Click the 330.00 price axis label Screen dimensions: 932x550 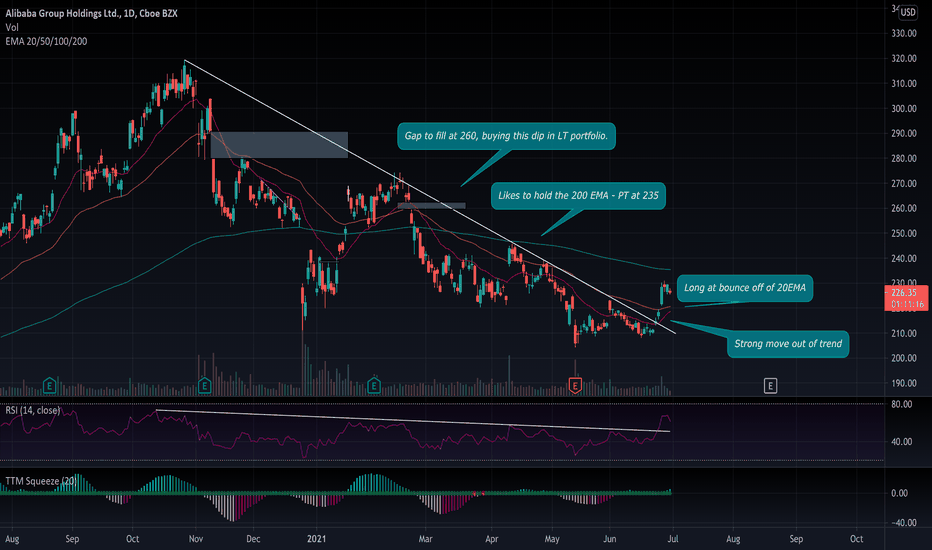pyautogui.click(x=903, y=34)
